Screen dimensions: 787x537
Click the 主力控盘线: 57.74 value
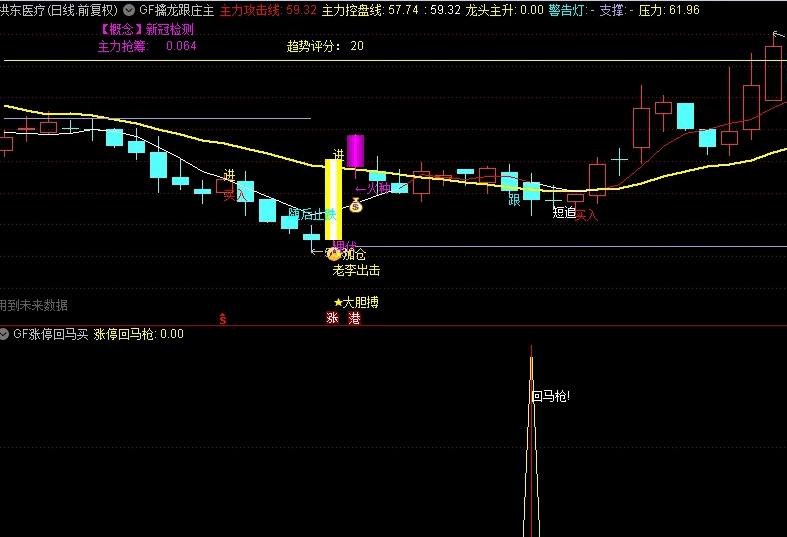(x=370, y=10)
